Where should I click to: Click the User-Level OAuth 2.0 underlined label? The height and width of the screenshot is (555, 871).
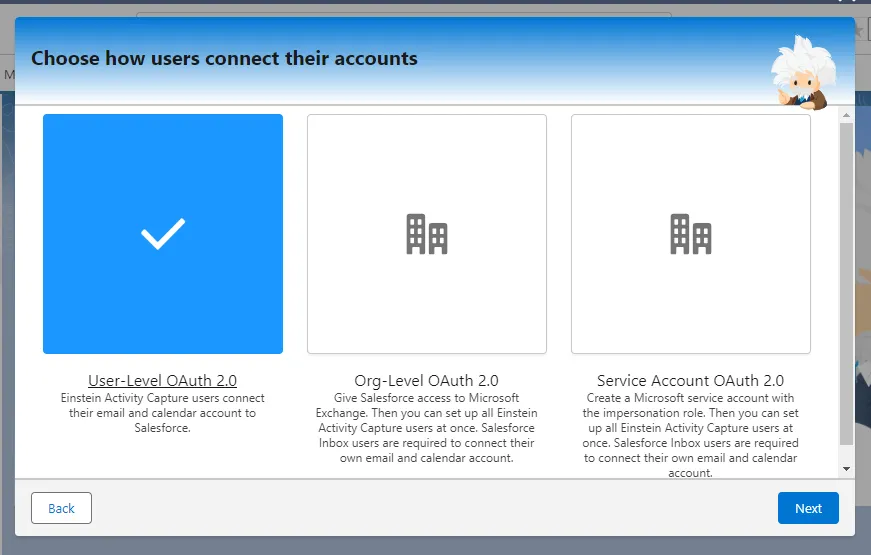(163, 380)
